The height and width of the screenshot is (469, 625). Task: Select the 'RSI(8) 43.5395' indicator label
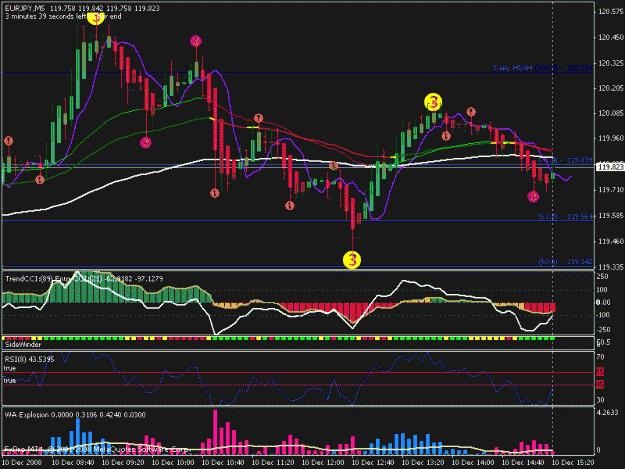pyautogui.click(x=29, y=359)
